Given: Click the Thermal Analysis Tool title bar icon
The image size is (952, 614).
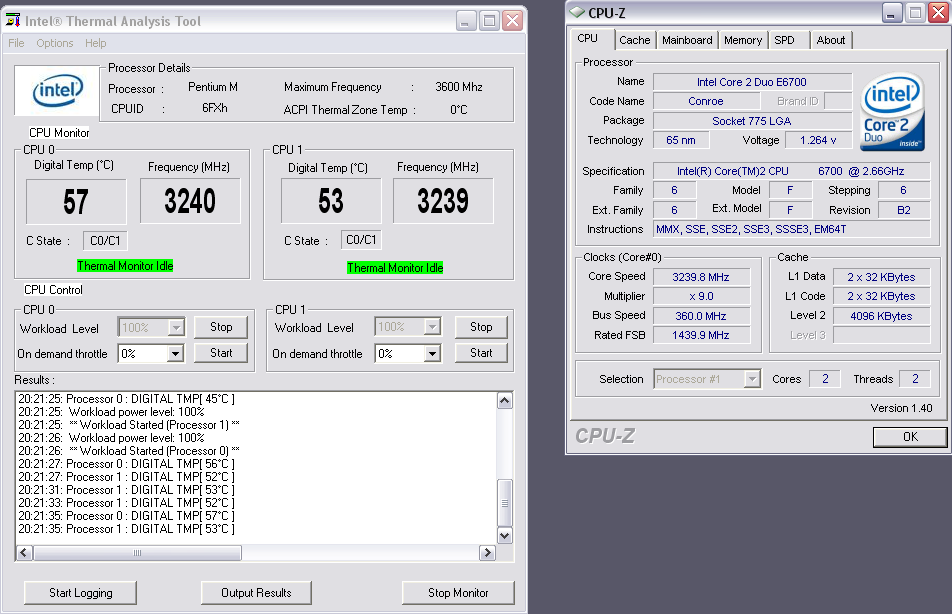Looking at the screenshot, I should tap(13, 21).
